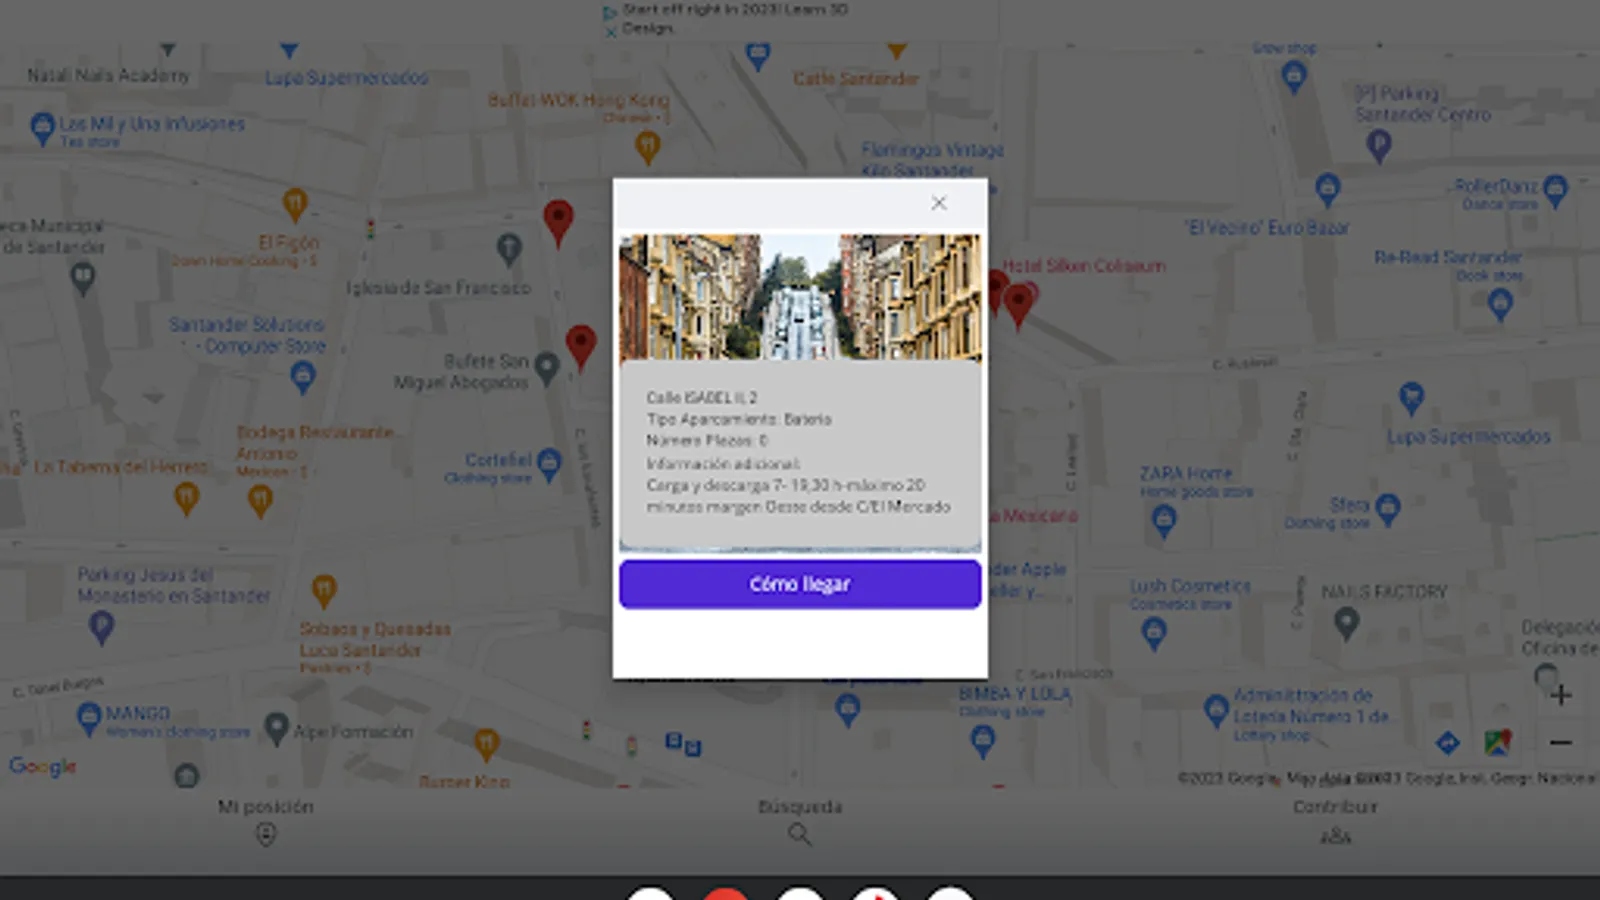
Task: Click the Google logo on the map
Action: click(43, 767)
